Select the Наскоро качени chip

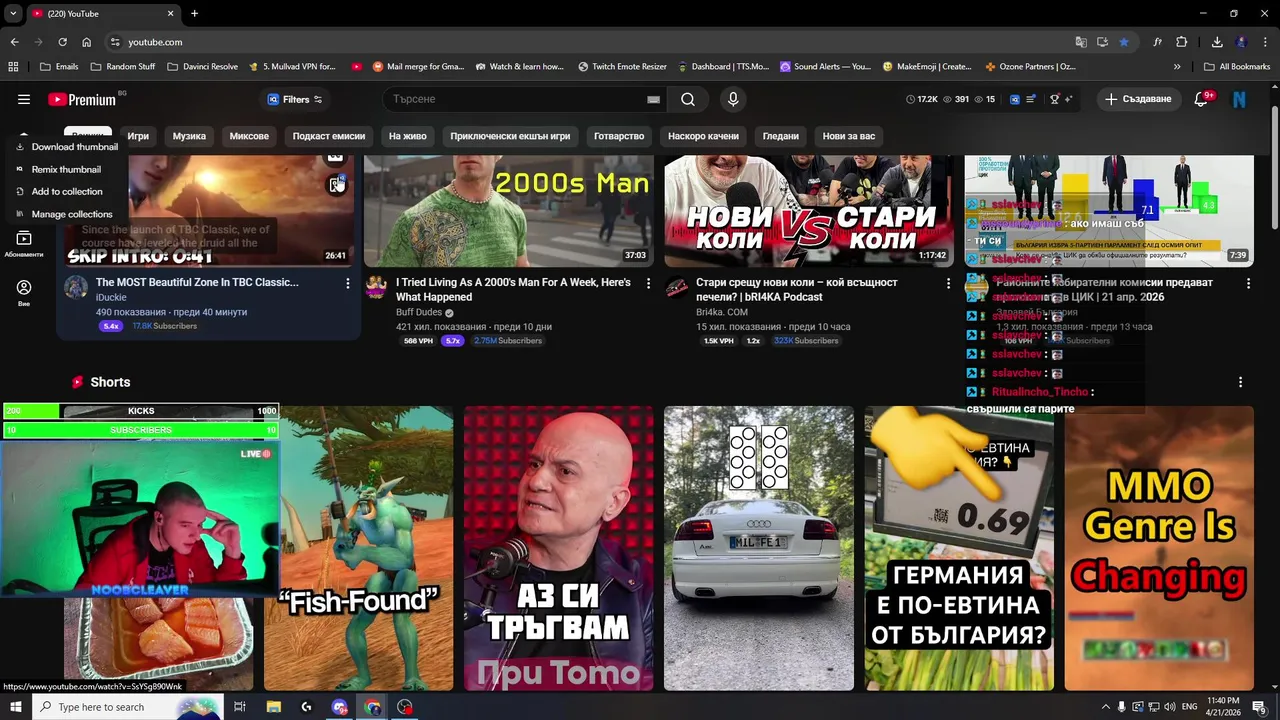(x=703, y=136)
